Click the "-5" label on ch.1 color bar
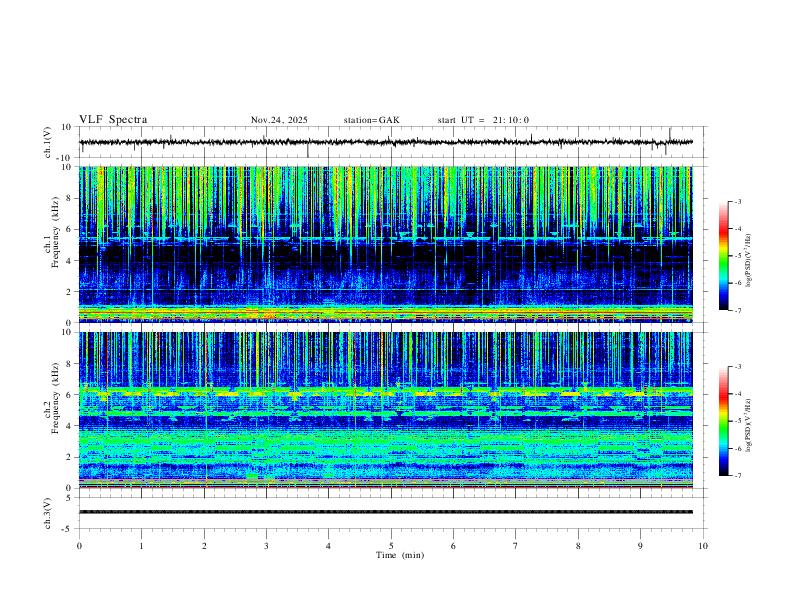792x612 pixels. (x=738, y=256)
